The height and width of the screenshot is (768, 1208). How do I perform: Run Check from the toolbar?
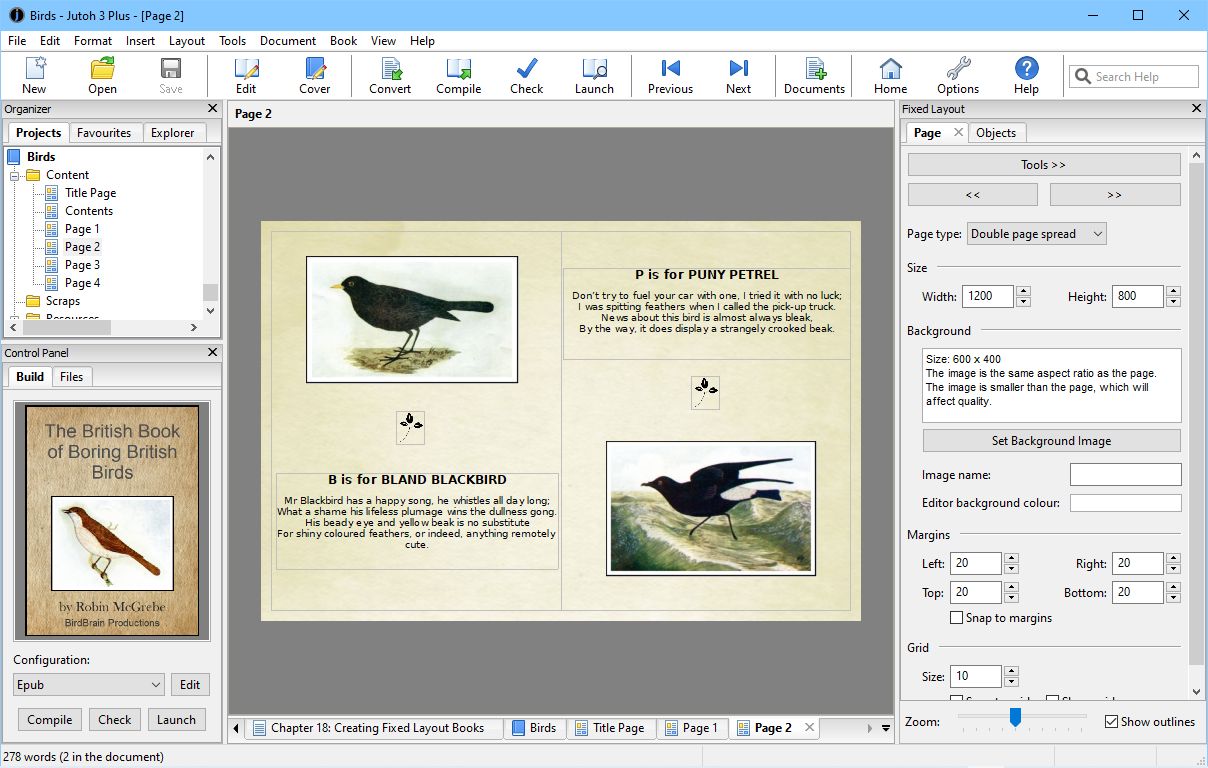point(526,76)
